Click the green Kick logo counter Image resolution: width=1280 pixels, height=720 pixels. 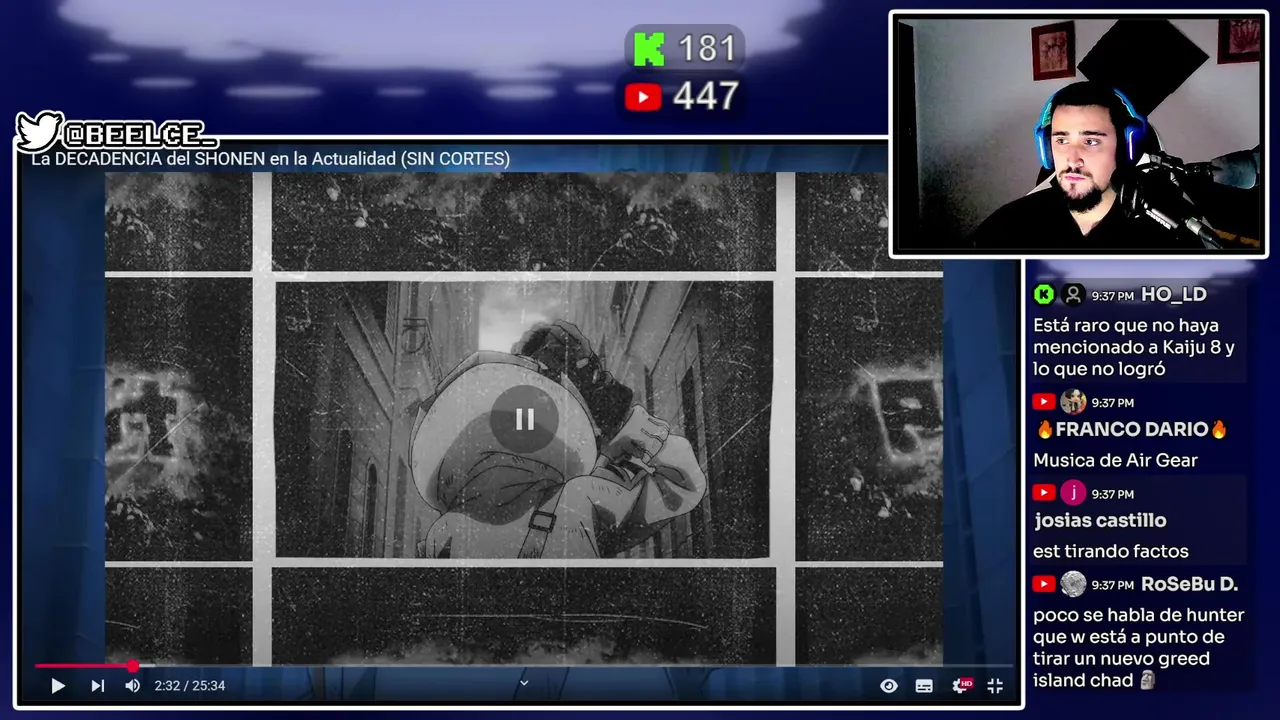649,48
